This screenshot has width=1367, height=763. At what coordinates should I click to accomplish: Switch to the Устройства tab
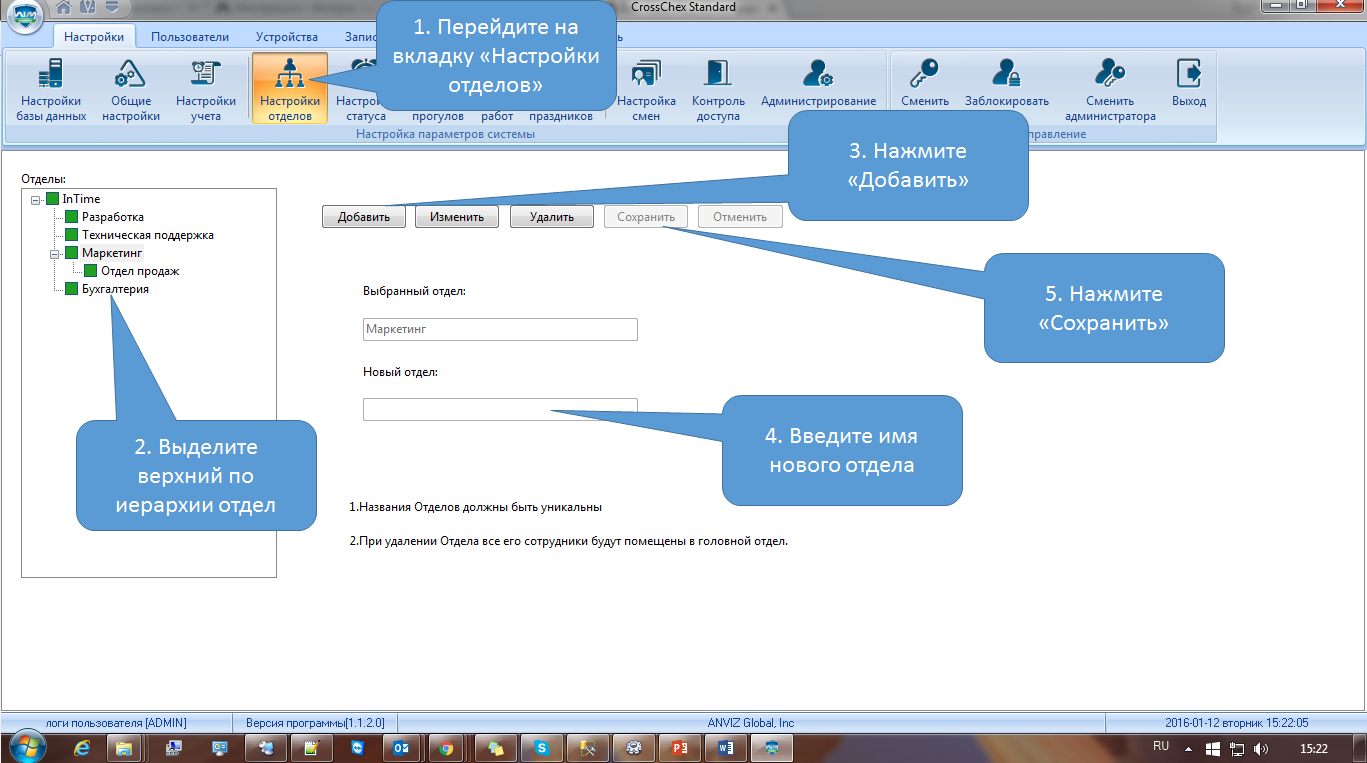[286, 37]
